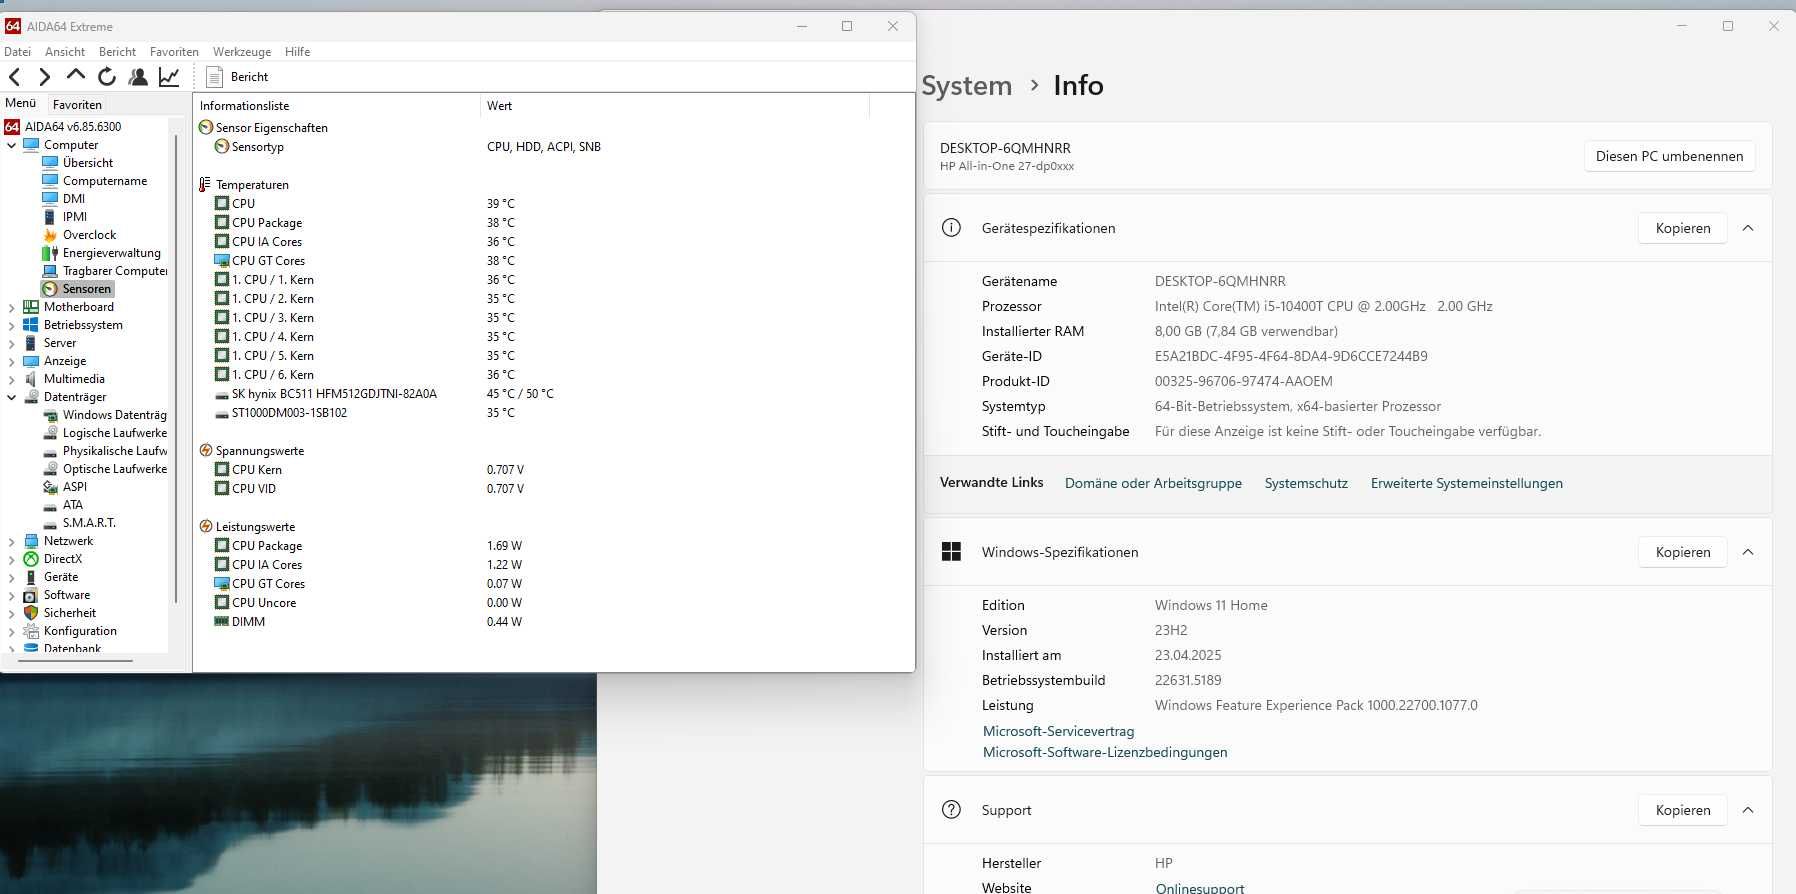The height and width of the screenshot is (894, 1796).
Task: Open Optische Laufwerke entry
Action: click(x=105, y=469)
